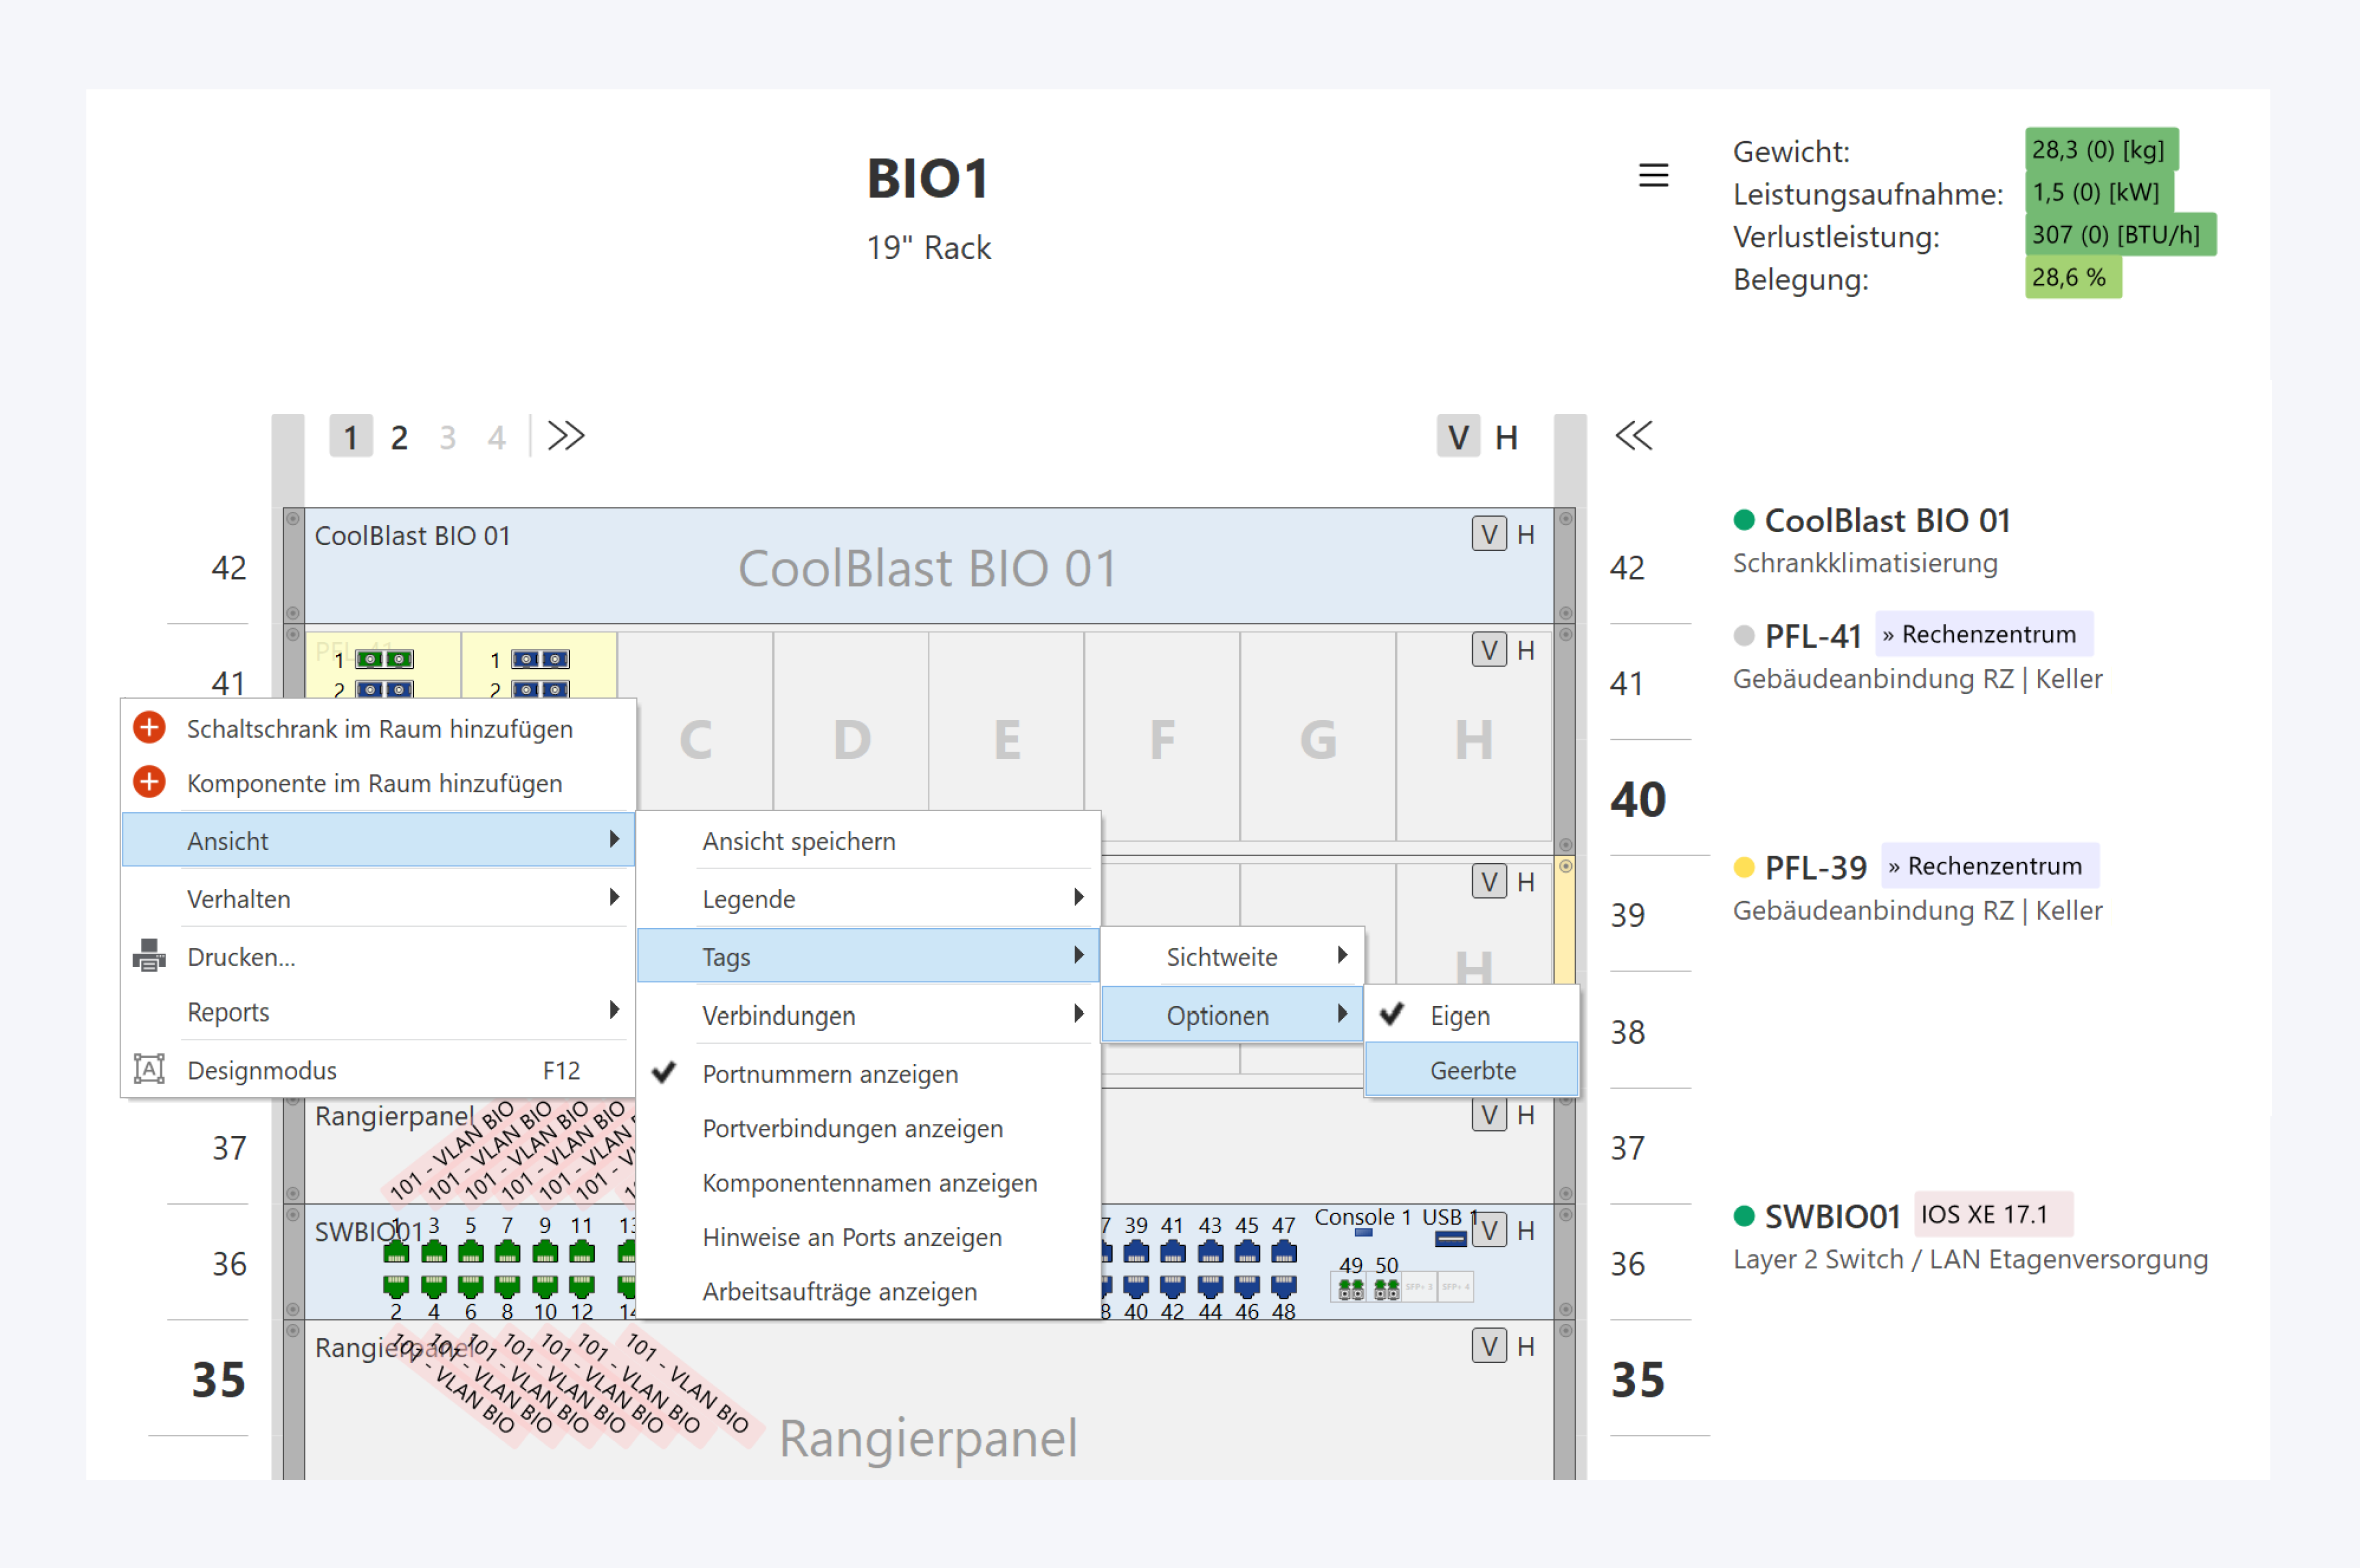Open the hamburger menu next to the rack title

coord(1653,176)
